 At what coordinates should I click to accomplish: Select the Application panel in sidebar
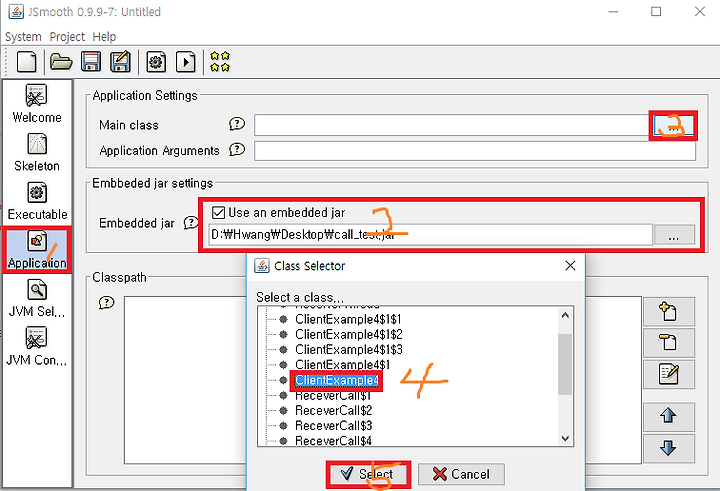[x=37, y=250]
